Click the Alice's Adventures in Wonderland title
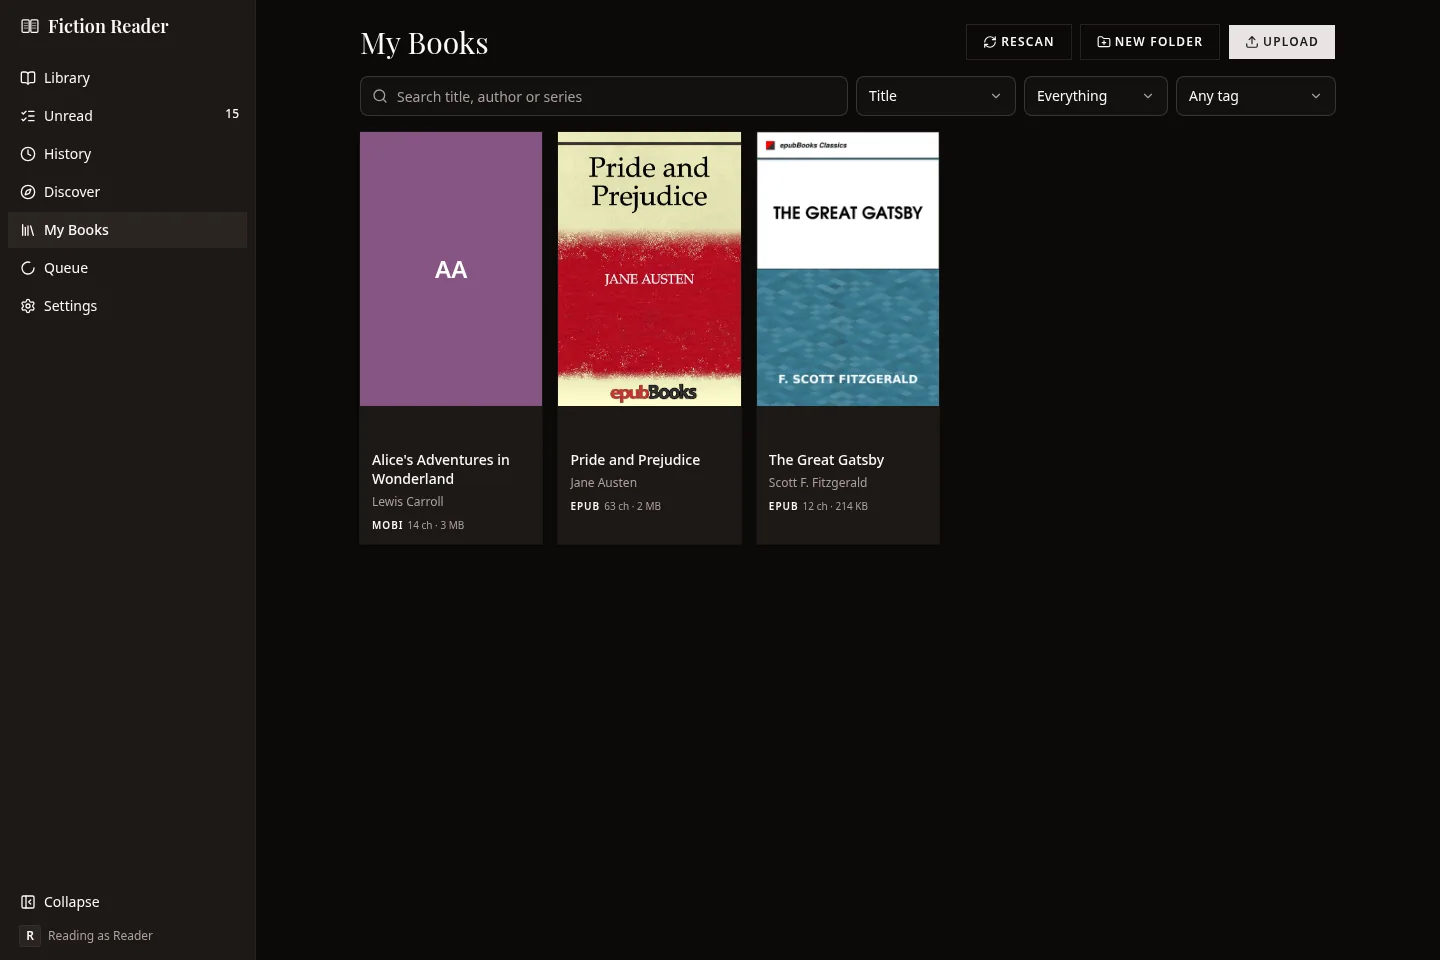The image size is (1440, 960). (x=441, y=469)
